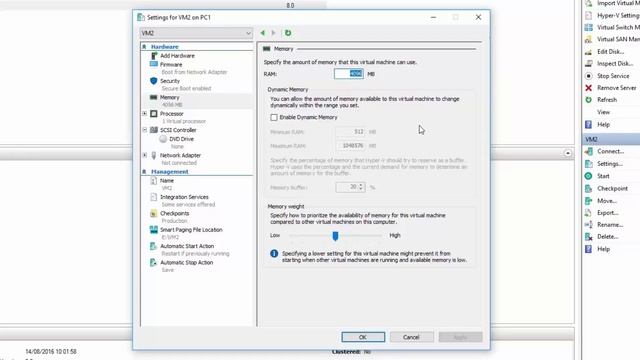The image size is (640, 360).
Task: Open Edit Disk in the Actions pane
Action: pos(610,52)
